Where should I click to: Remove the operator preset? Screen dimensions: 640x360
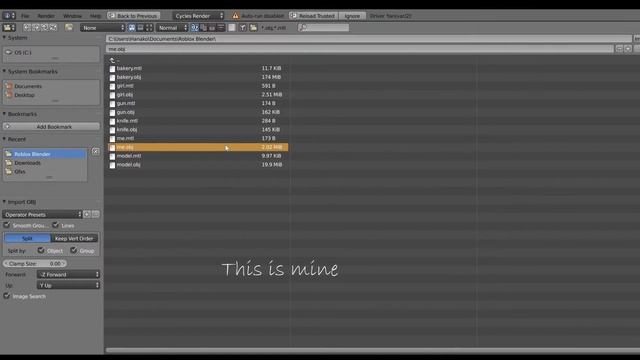96,214
